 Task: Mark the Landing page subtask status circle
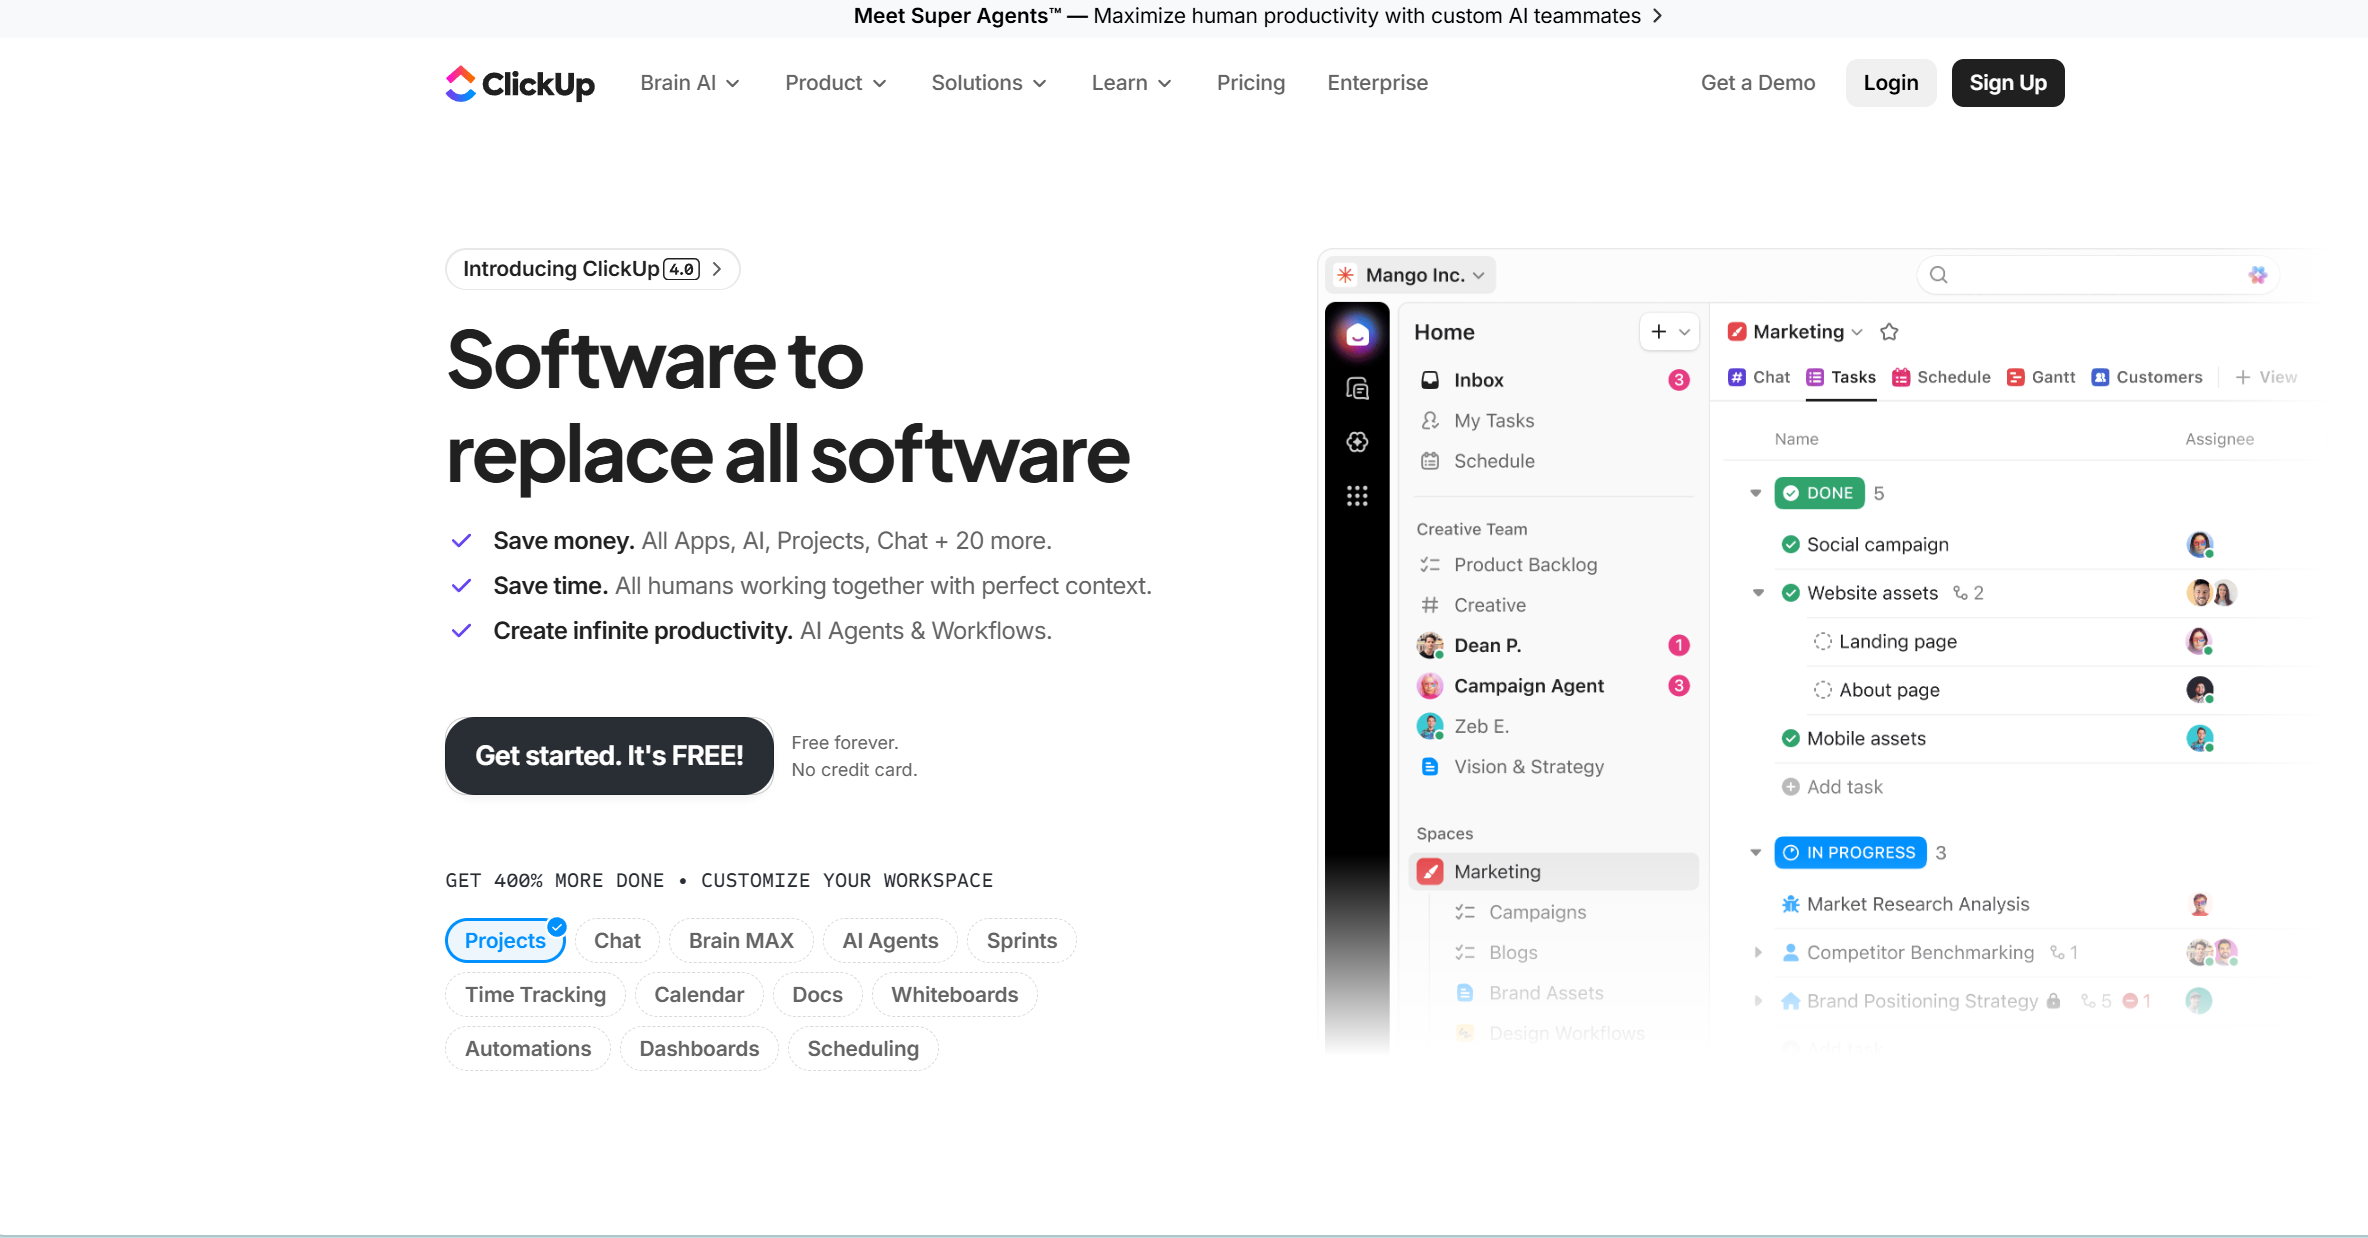(1823, 642)
